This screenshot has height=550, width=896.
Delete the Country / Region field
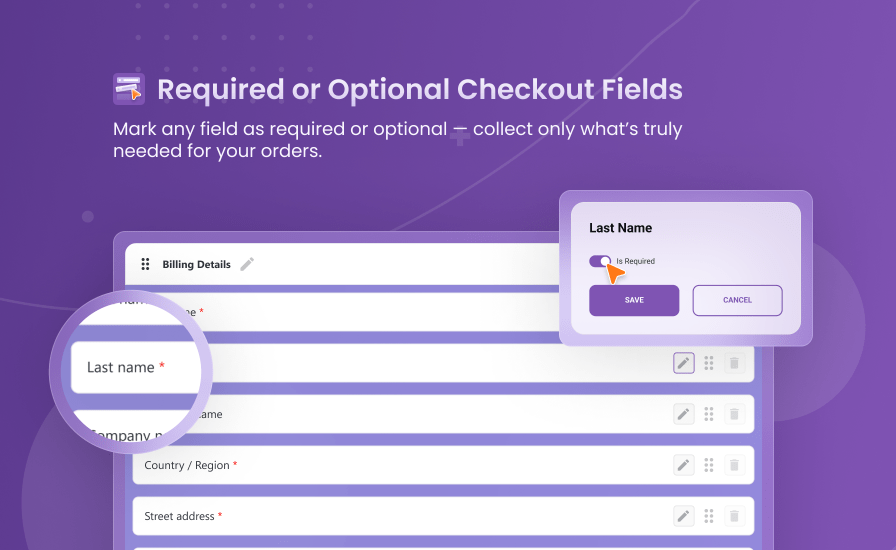734,465
